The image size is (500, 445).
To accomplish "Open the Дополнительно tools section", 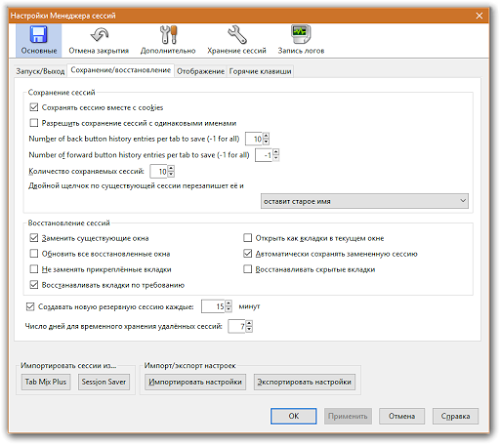I will (x=168, y=40).
